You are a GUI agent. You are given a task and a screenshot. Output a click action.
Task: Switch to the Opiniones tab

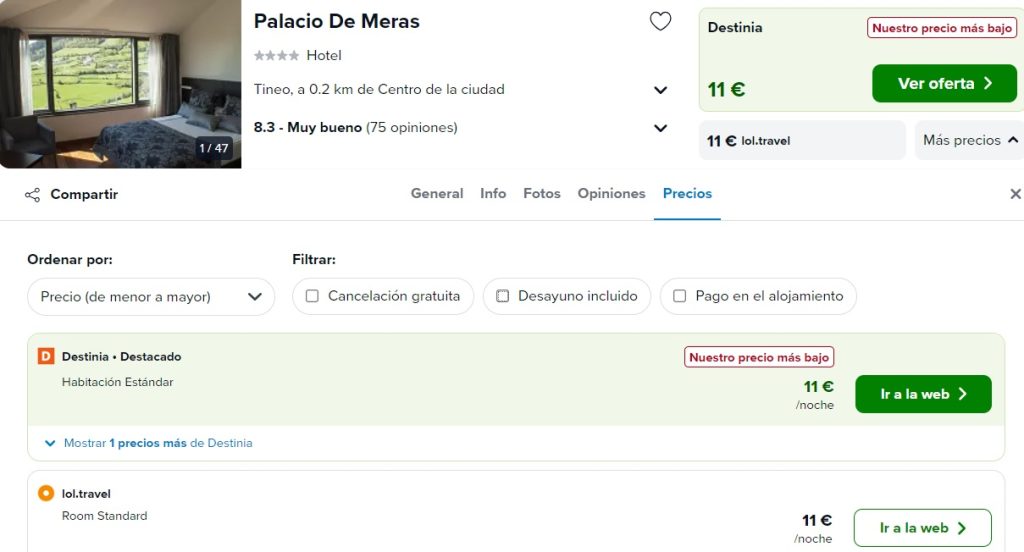(x=611, y=193)
